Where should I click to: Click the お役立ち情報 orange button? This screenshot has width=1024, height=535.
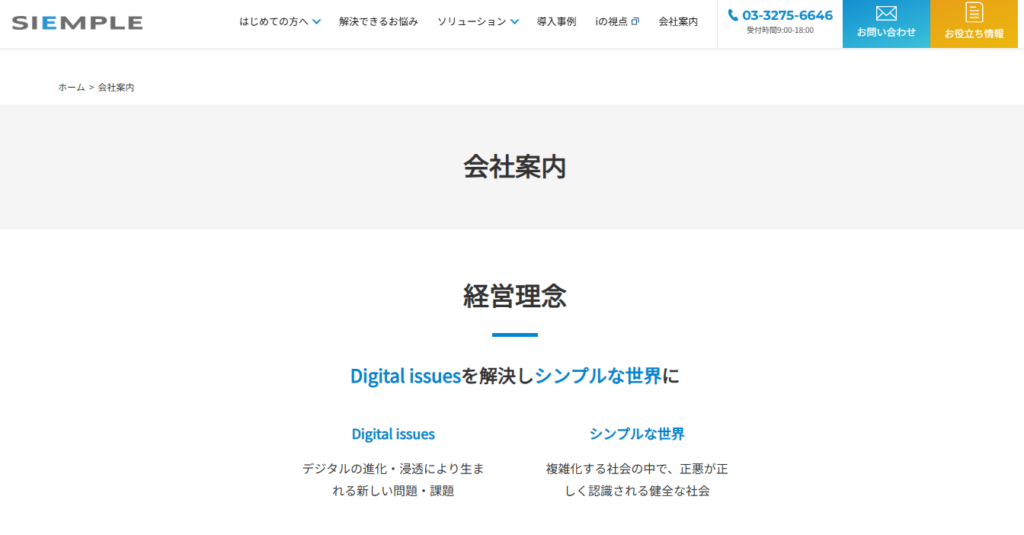pos(974,24)
